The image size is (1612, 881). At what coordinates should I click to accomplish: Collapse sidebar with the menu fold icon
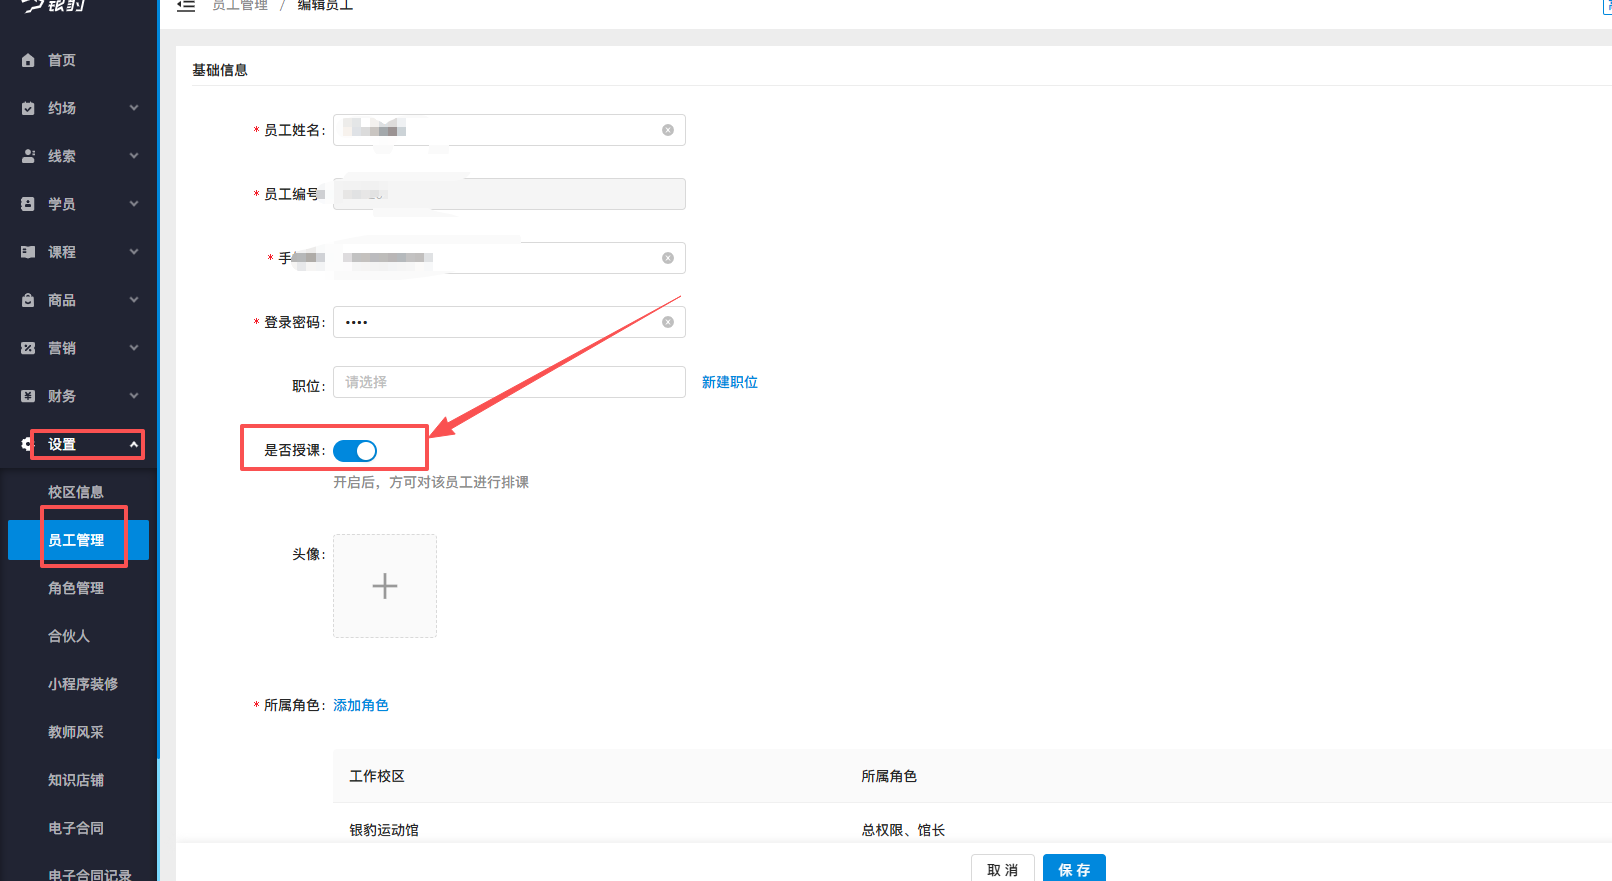pos(186,6)
